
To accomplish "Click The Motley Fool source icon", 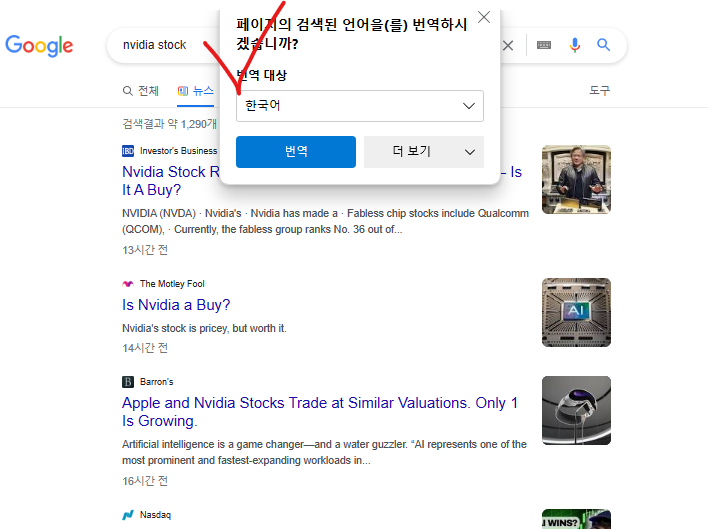I will (128, 284).
